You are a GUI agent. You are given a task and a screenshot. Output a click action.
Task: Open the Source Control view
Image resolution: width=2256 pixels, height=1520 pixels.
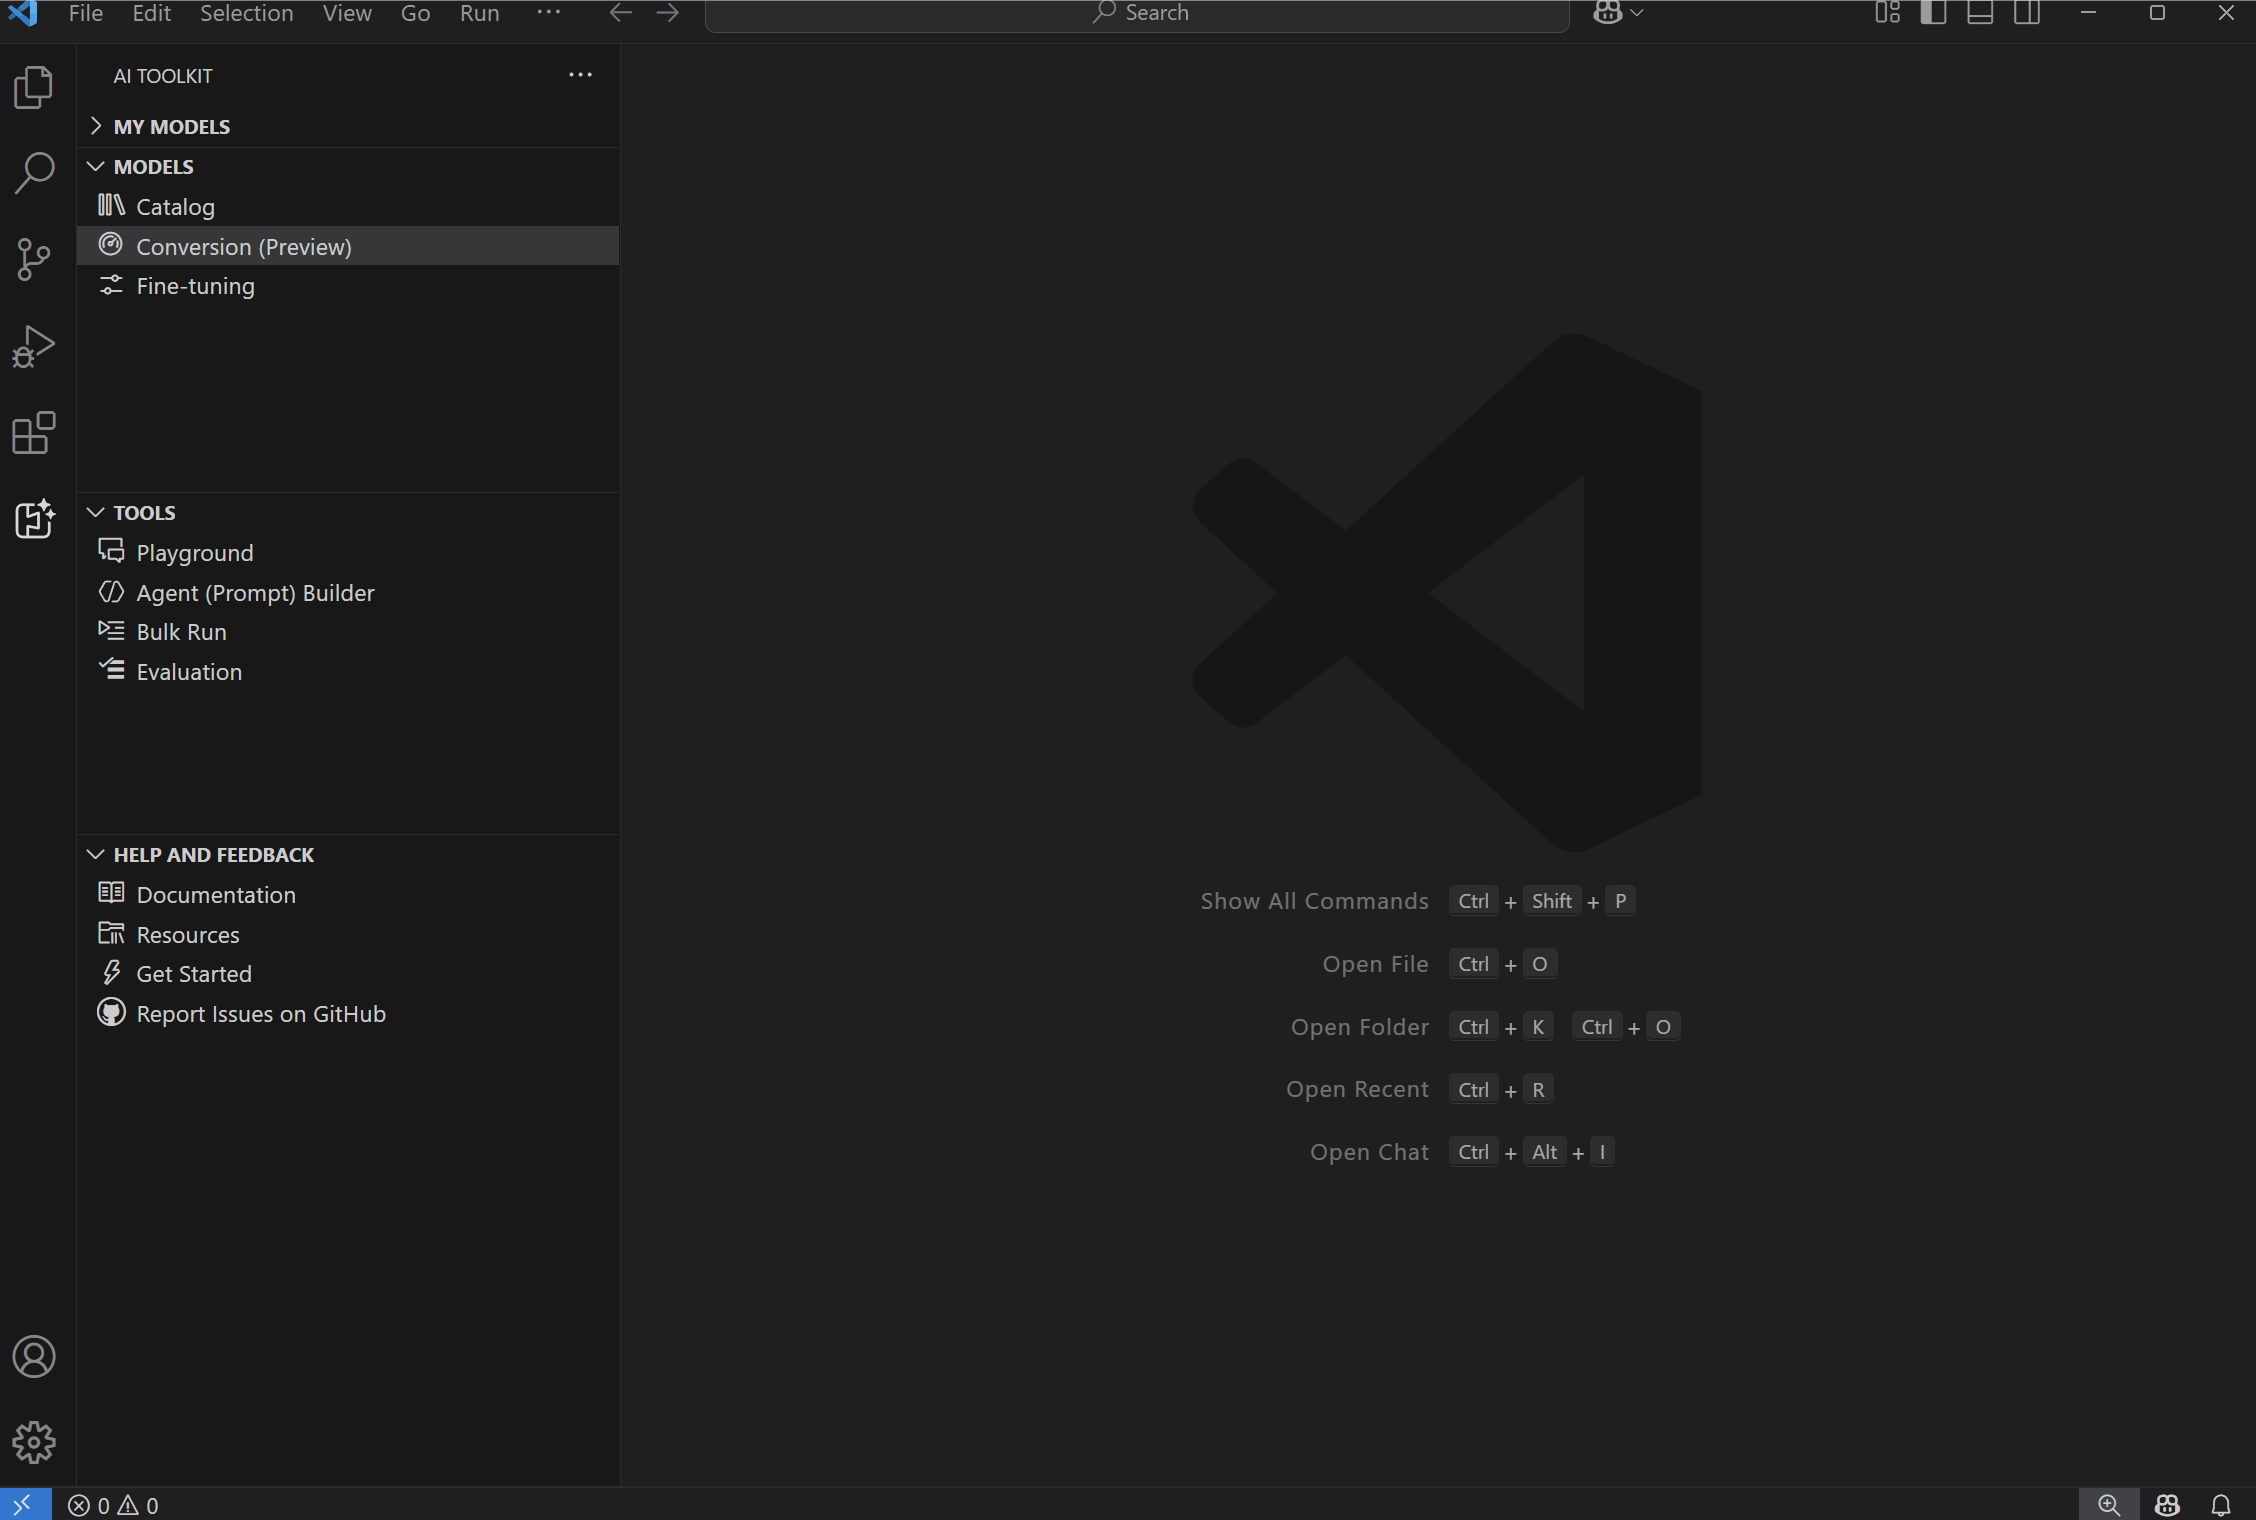[34, 260]
